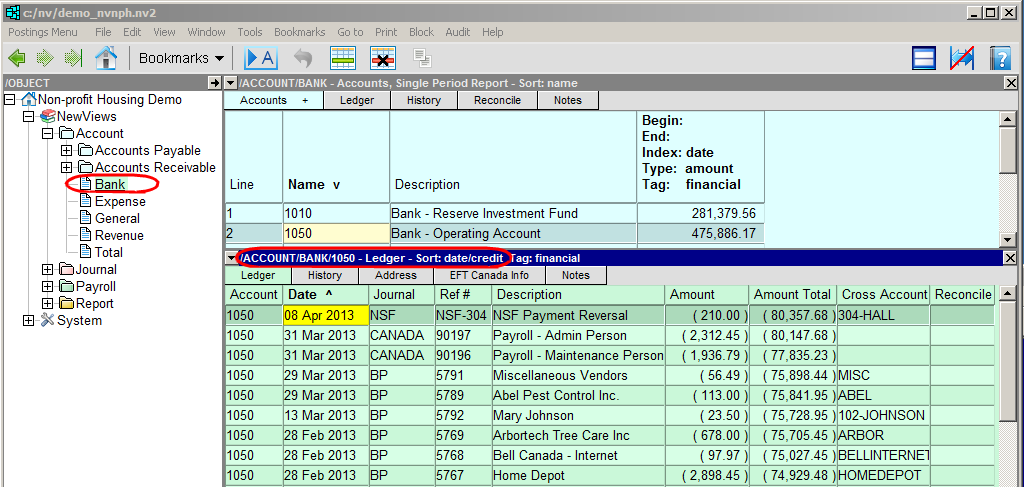Collapse the Account folder in tree

click(47, 134)
